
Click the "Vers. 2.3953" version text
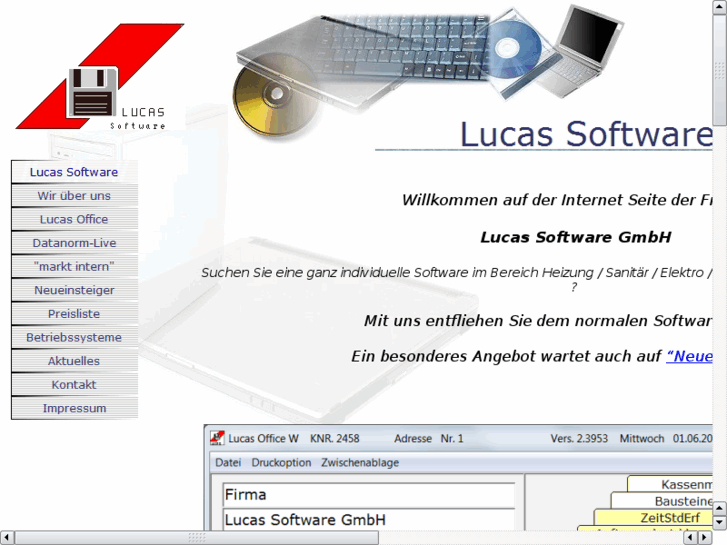click(x=579, y=438)
